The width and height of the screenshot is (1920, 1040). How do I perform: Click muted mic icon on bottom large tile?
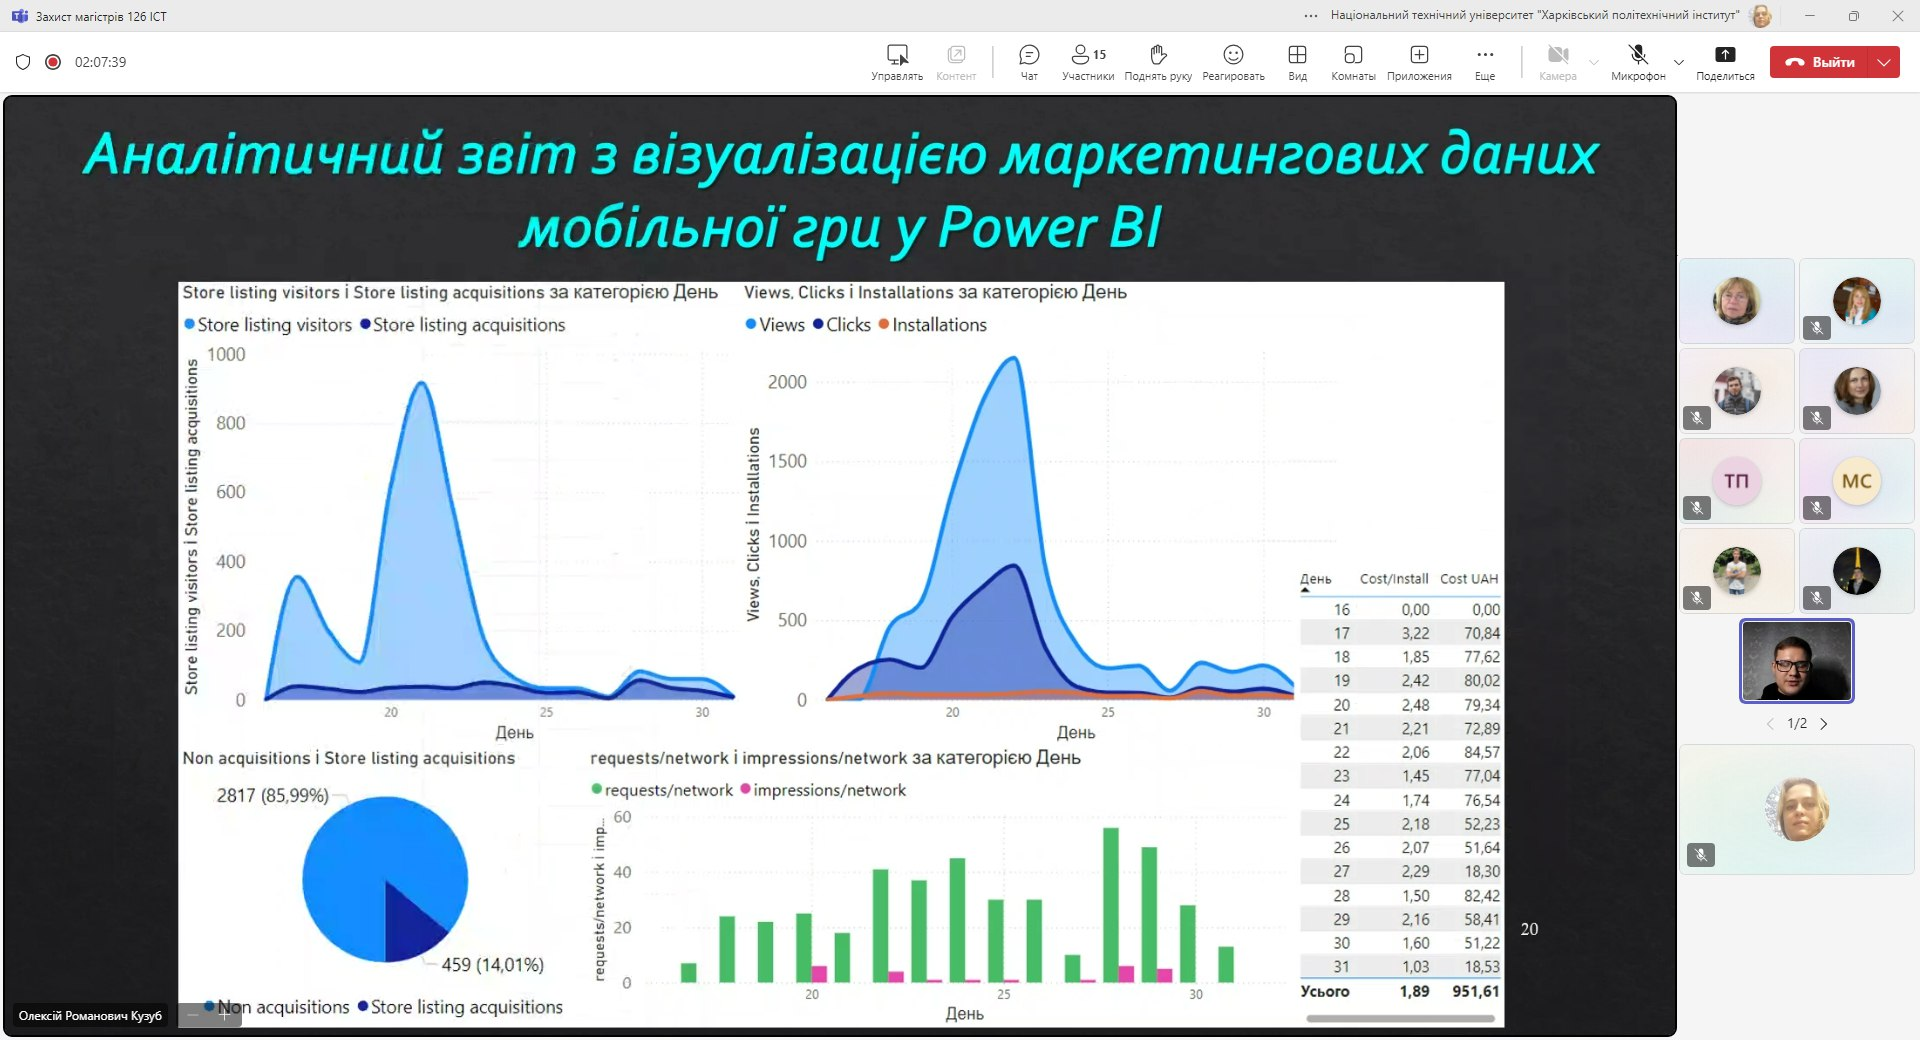coord(1701,855)
